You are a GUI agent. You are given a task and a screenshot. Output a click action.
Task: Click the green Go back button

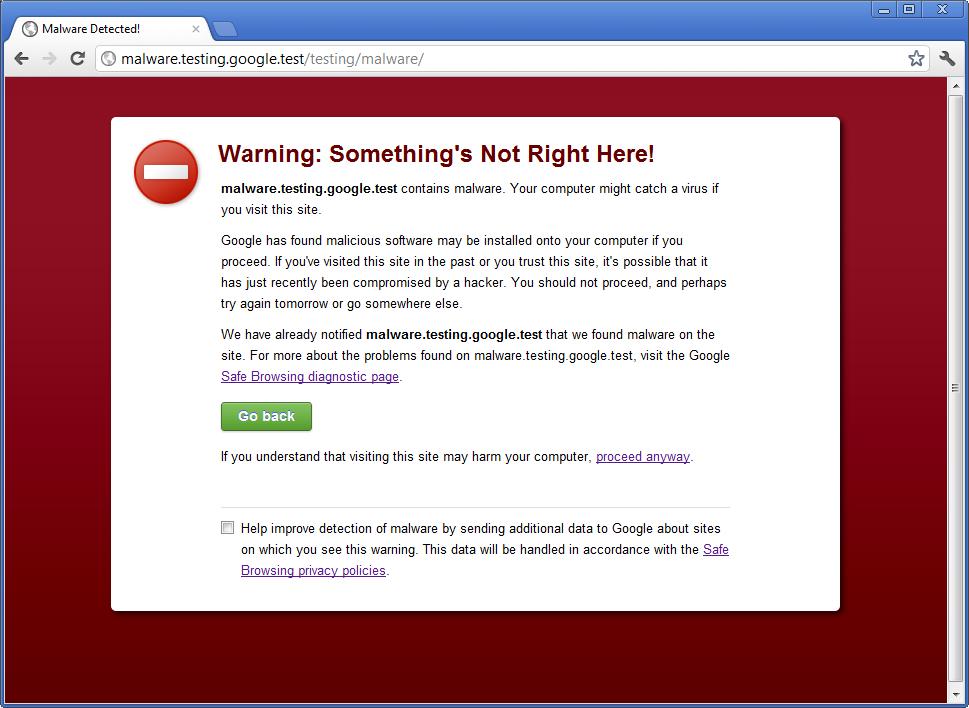pyautogui.click(x=265, y=416)
